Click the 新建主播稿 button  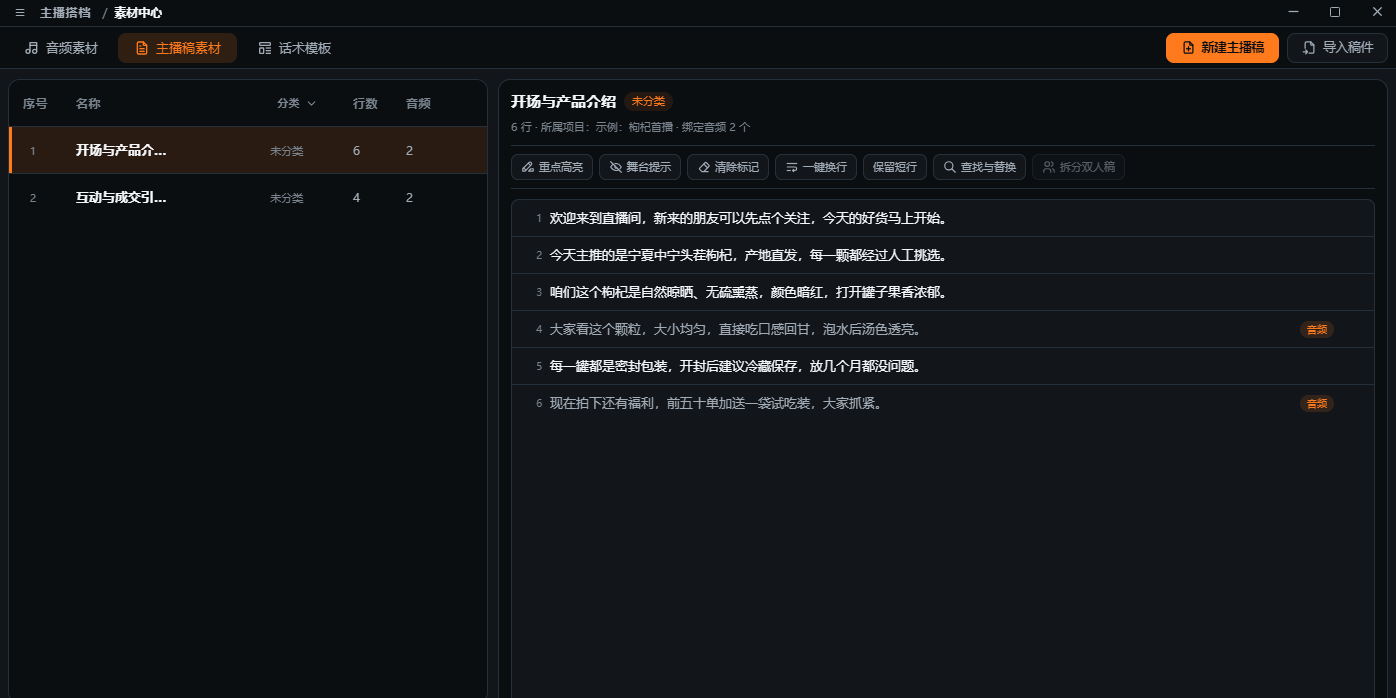pyautogui.click(x=1222, y=48)
